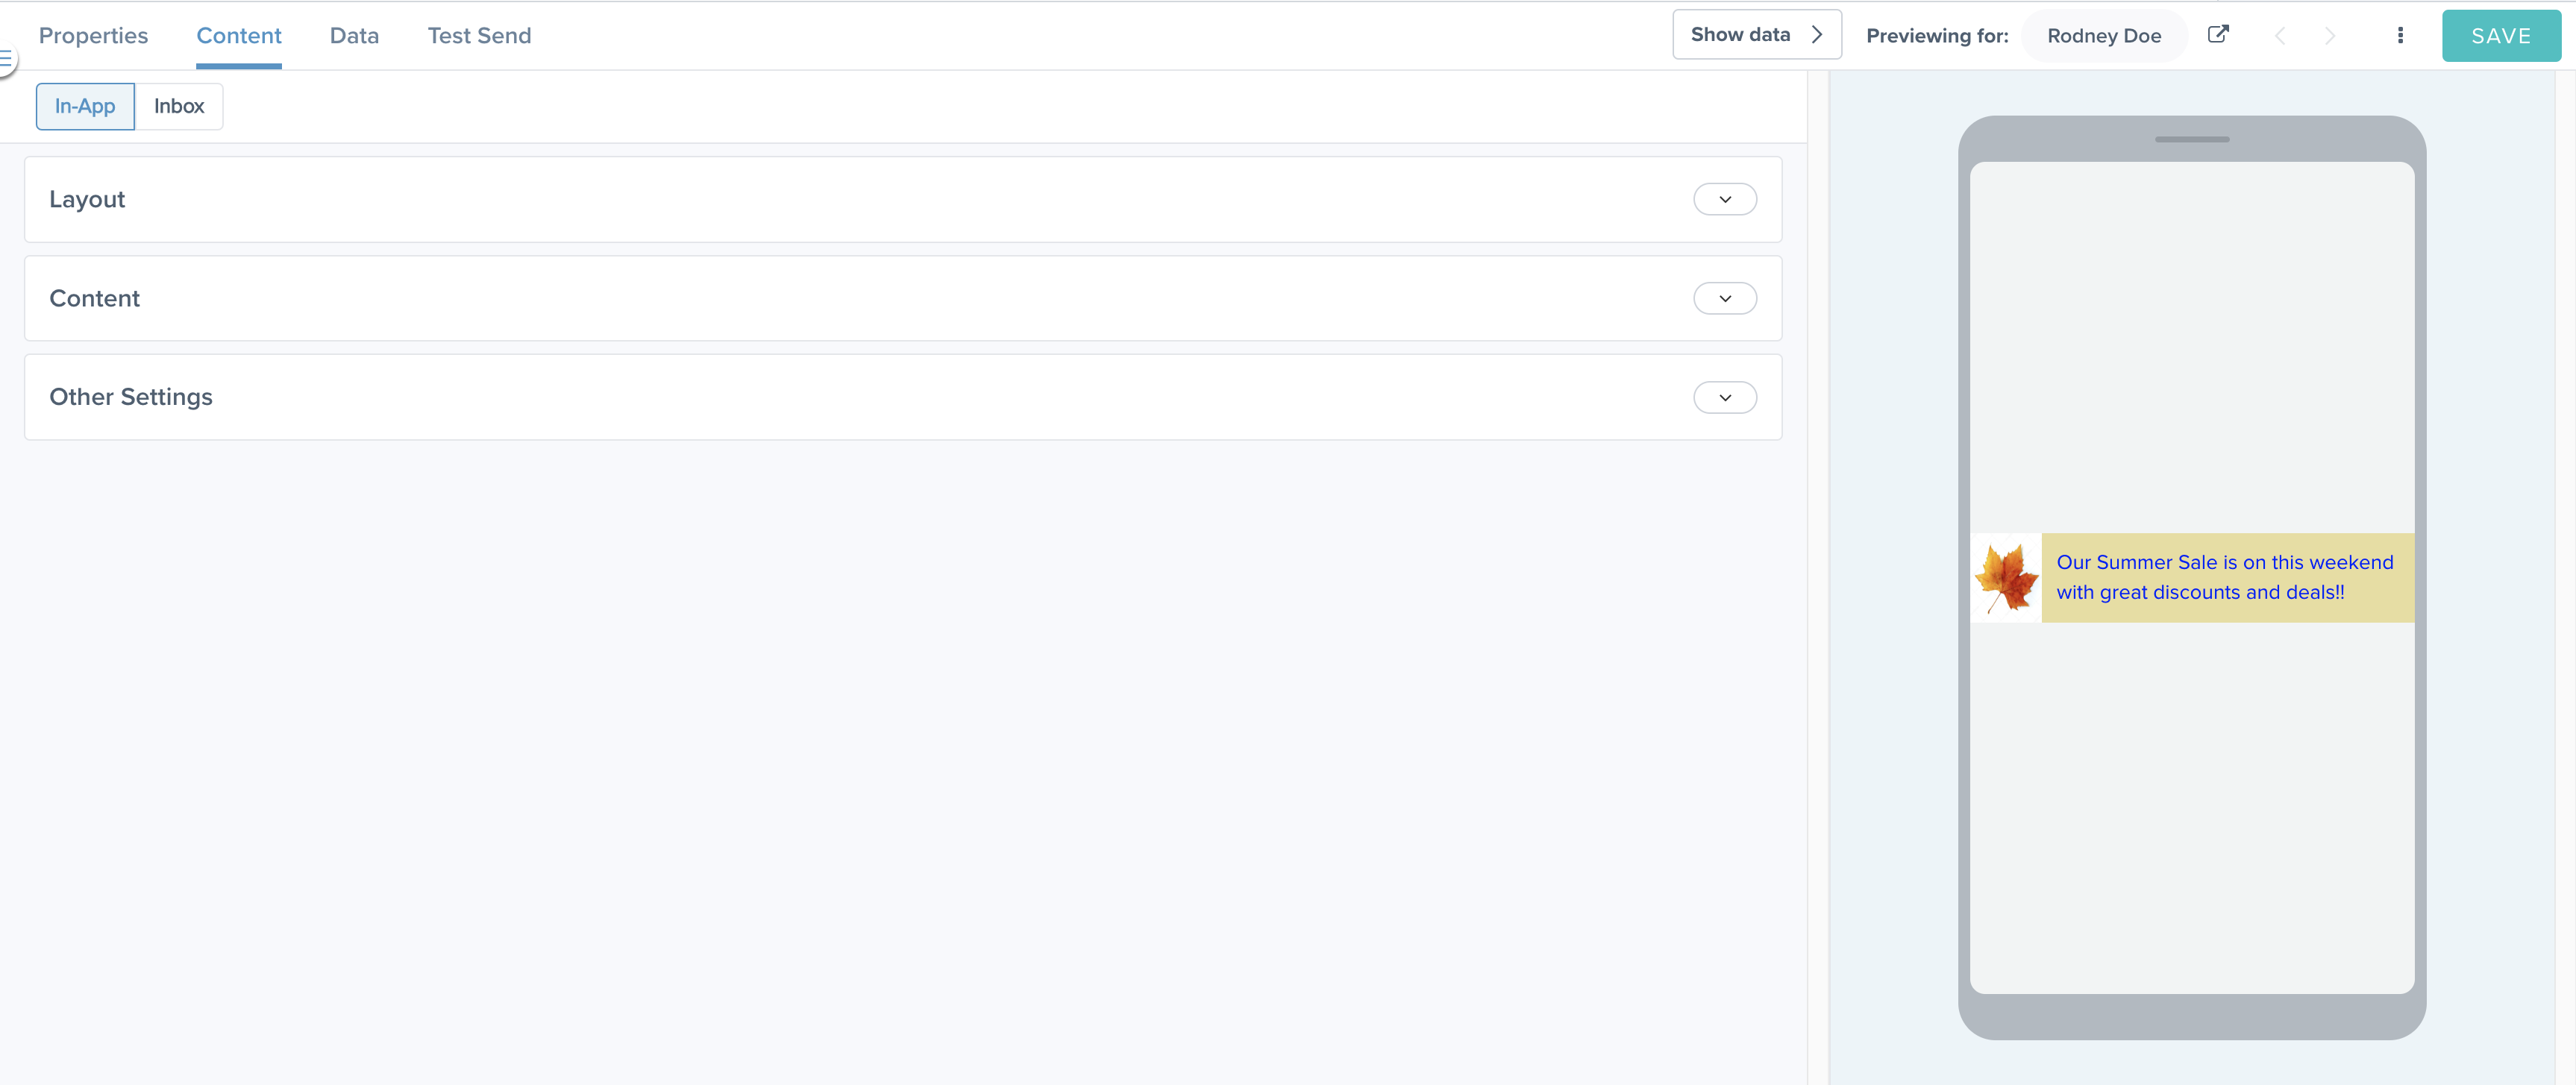Expand the Other Settings section

click(x=1725, y=397)
